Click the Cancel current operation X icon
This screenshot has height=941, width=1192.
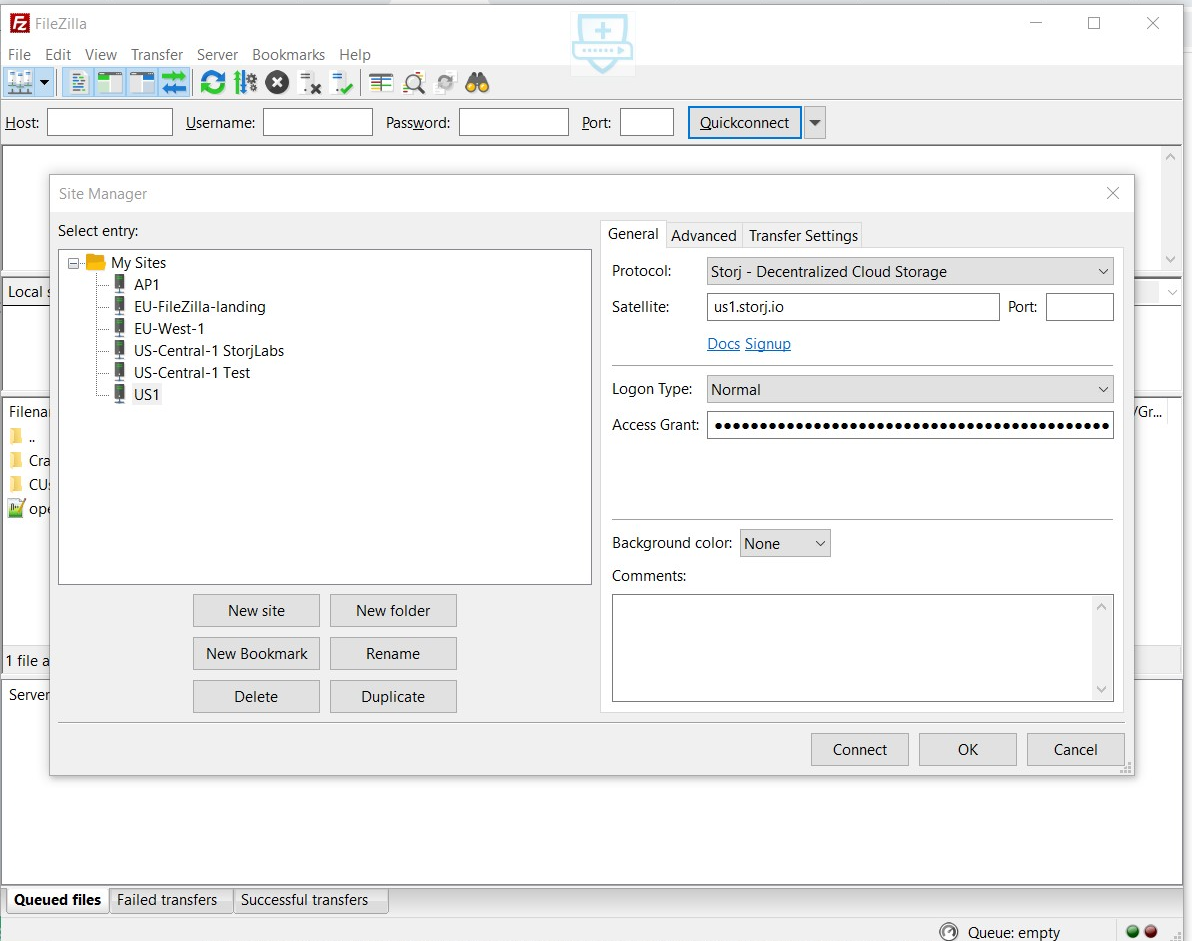pyautogui.click(x=277, y=82)
